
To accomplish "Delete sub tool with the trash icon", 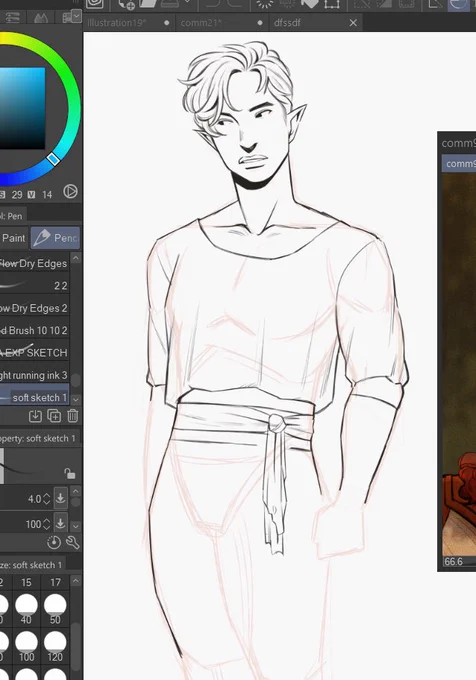I will [72, 416].
